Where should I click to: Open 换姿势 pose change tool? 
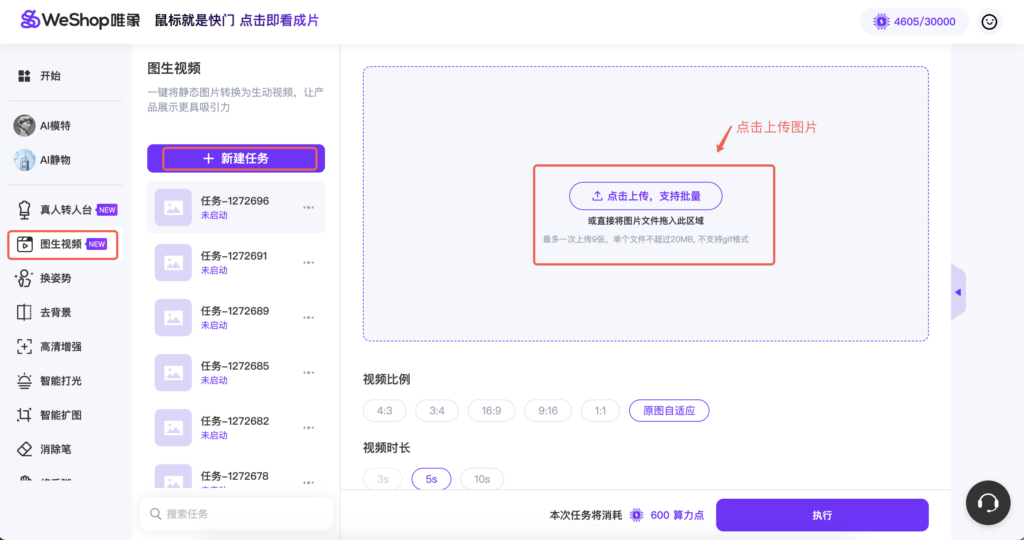[55, 278]
